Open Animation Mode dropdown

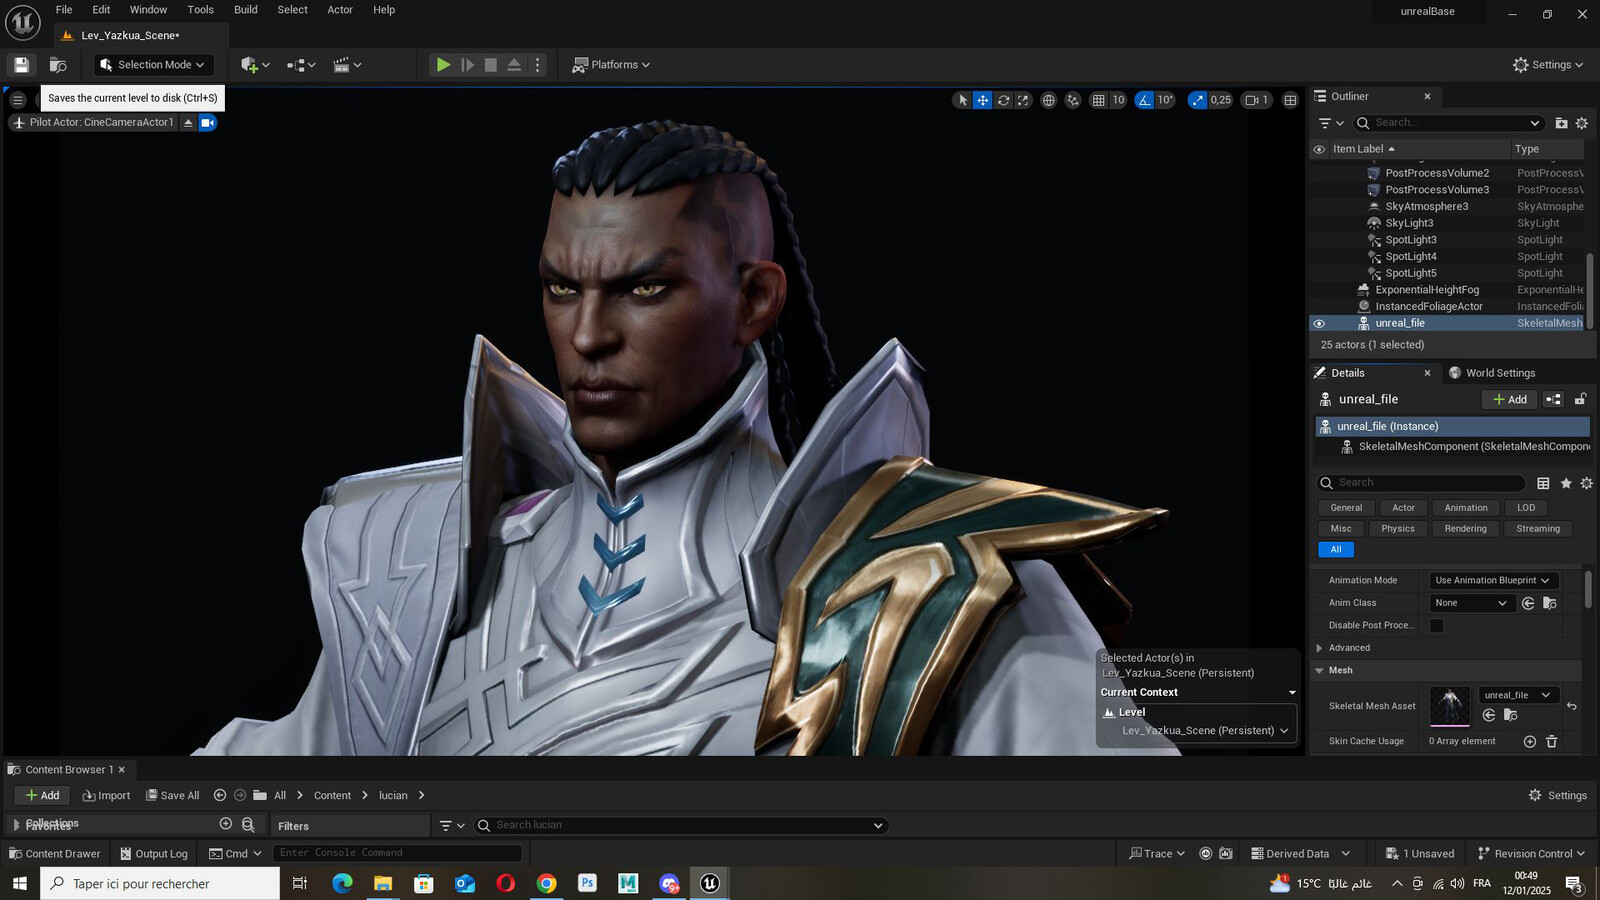(1493, 581)
